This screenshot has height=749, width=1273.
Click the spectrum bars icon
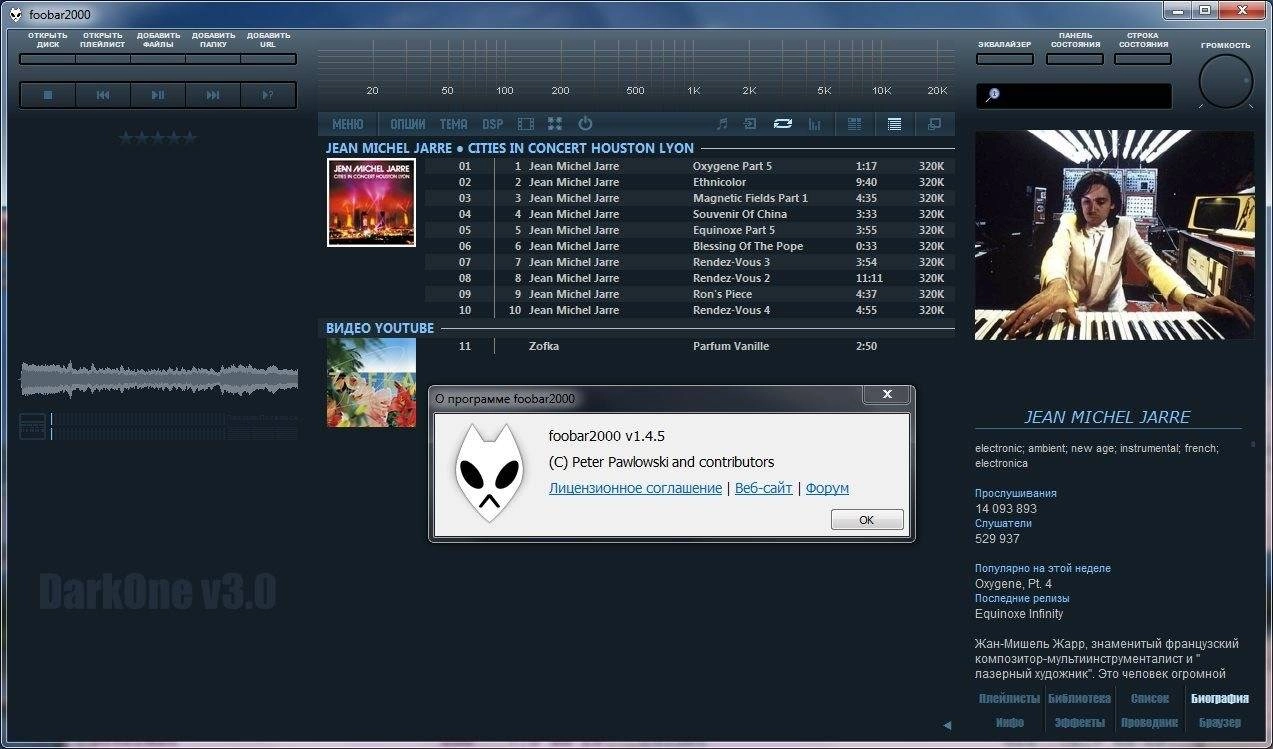[x=814, y=124]
